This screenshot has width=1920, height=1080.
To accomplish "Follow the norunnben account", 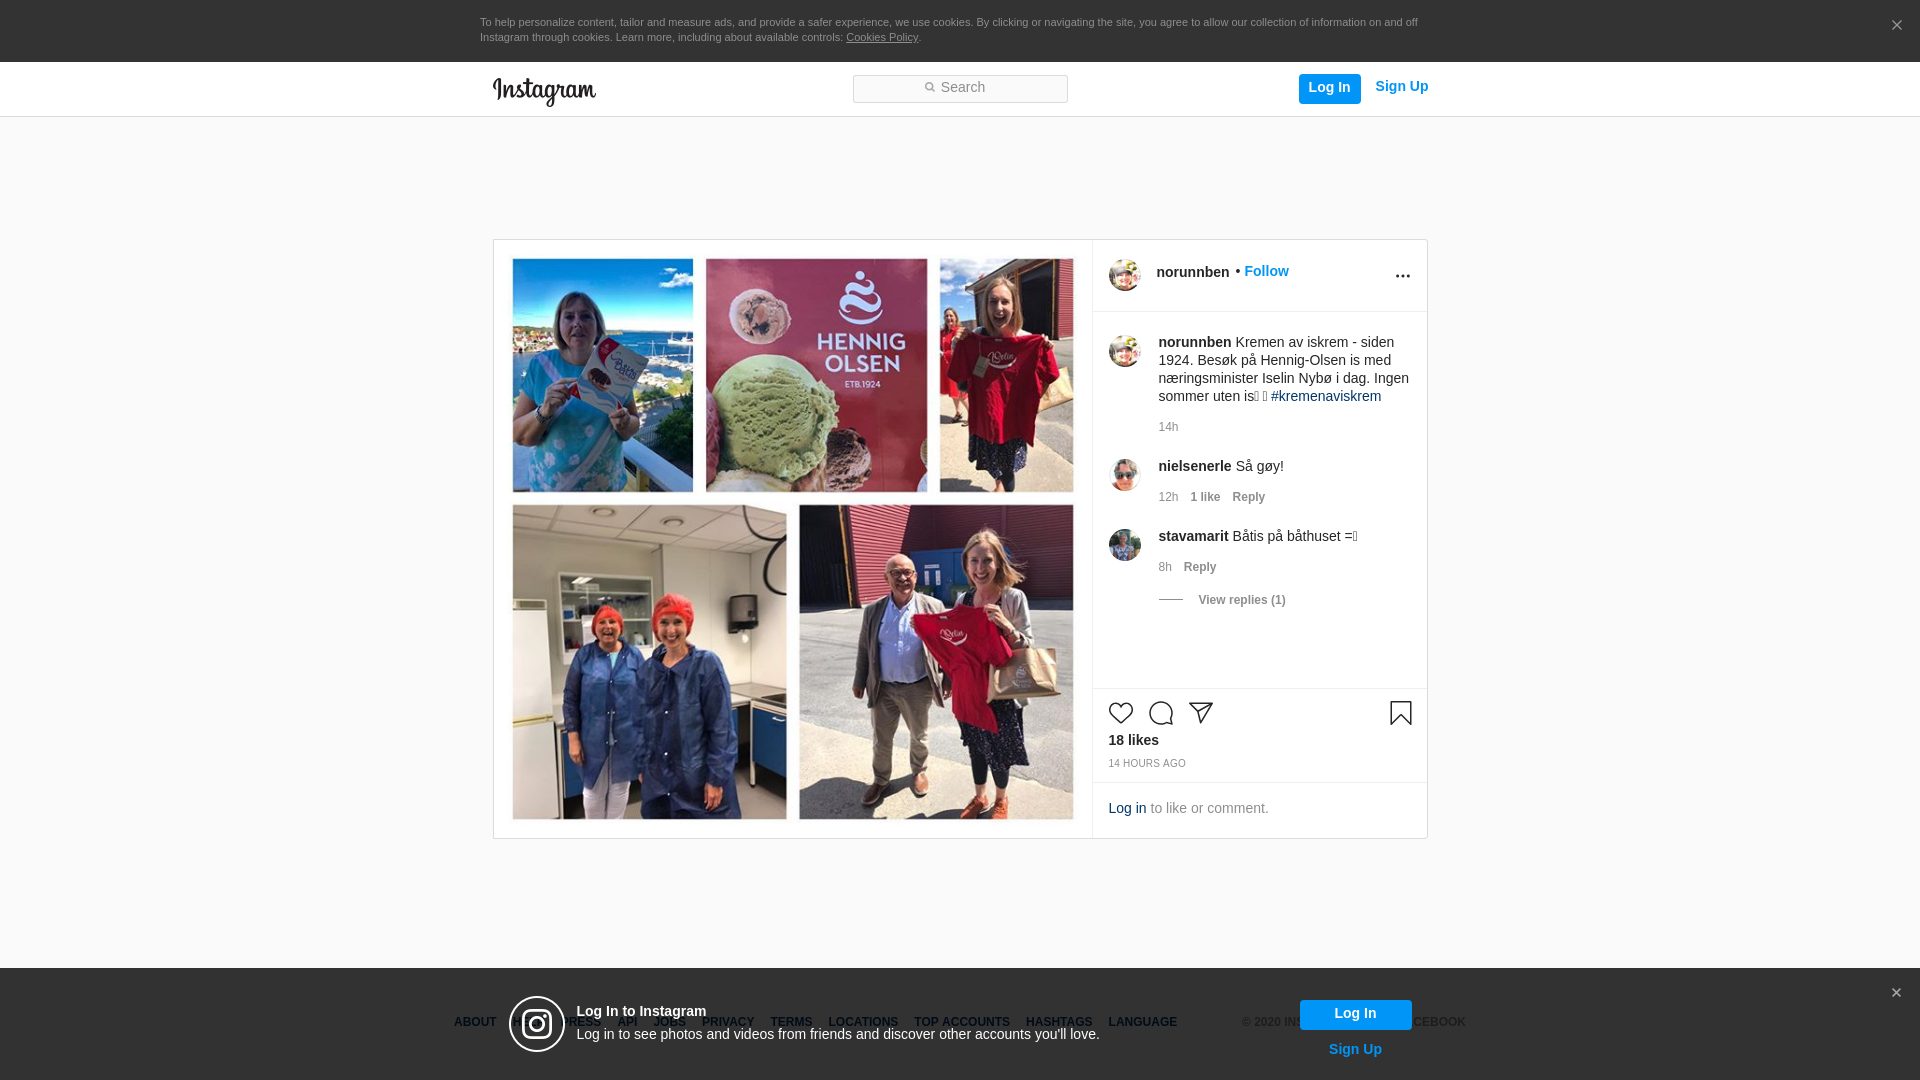I will [x=1266, y=271].
